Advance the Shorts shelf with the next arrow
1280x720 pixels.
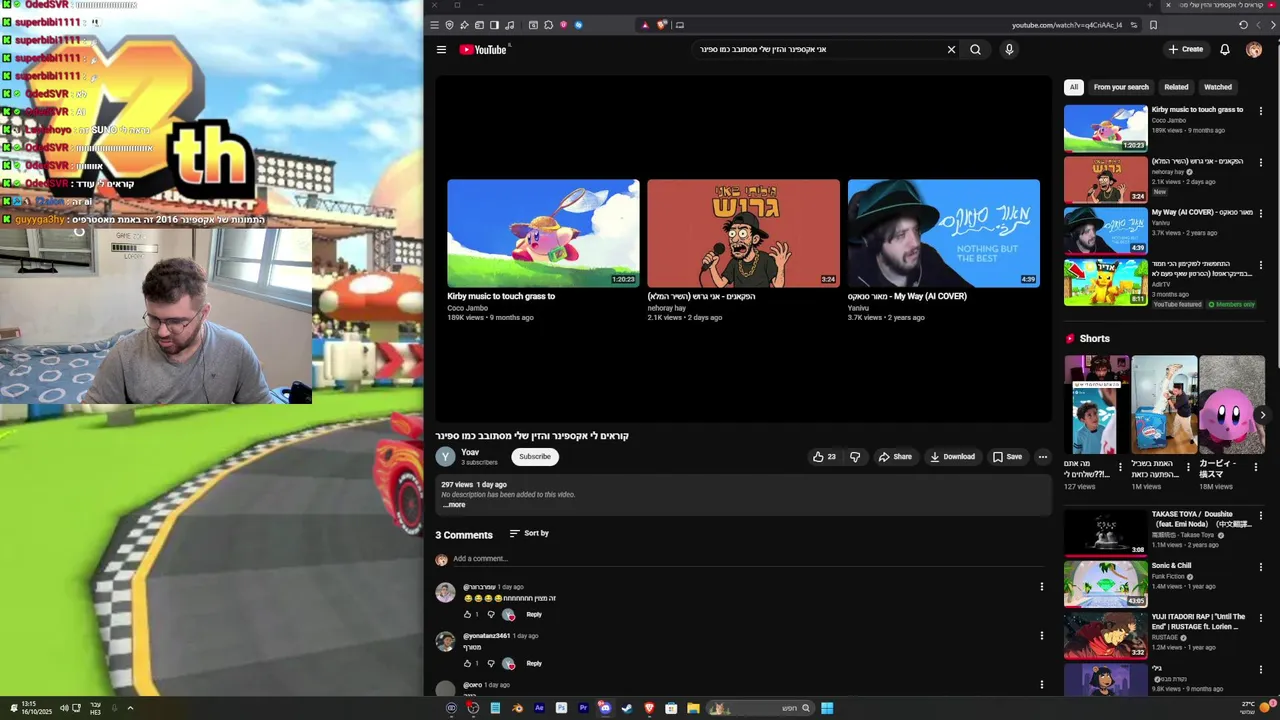coord(1262,414)
